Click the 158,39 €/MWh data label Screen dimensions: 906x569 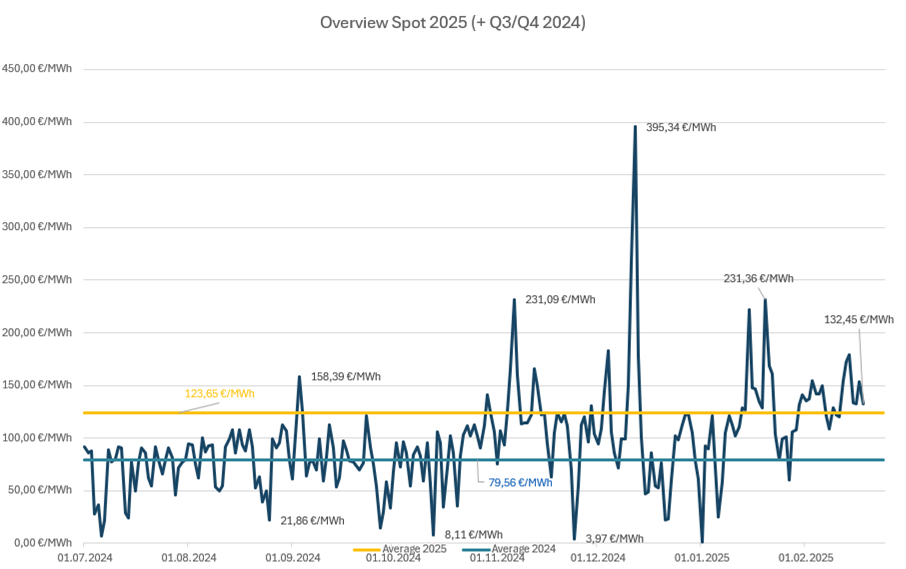(346, 377)
